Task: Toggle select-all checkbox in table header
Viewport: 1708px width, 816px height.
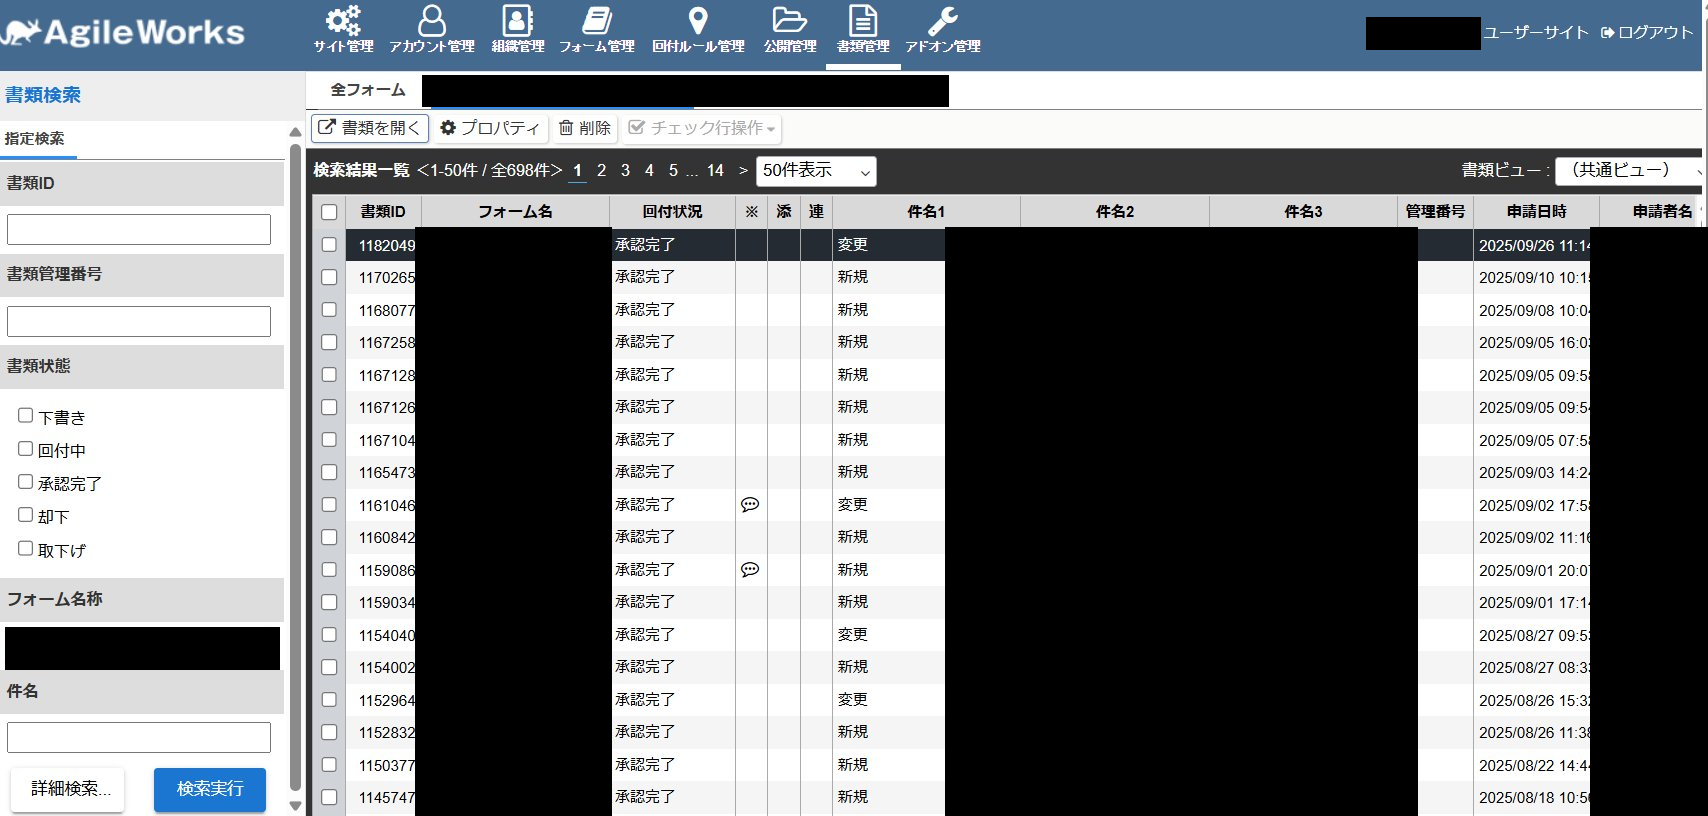Action: point(329,212)
